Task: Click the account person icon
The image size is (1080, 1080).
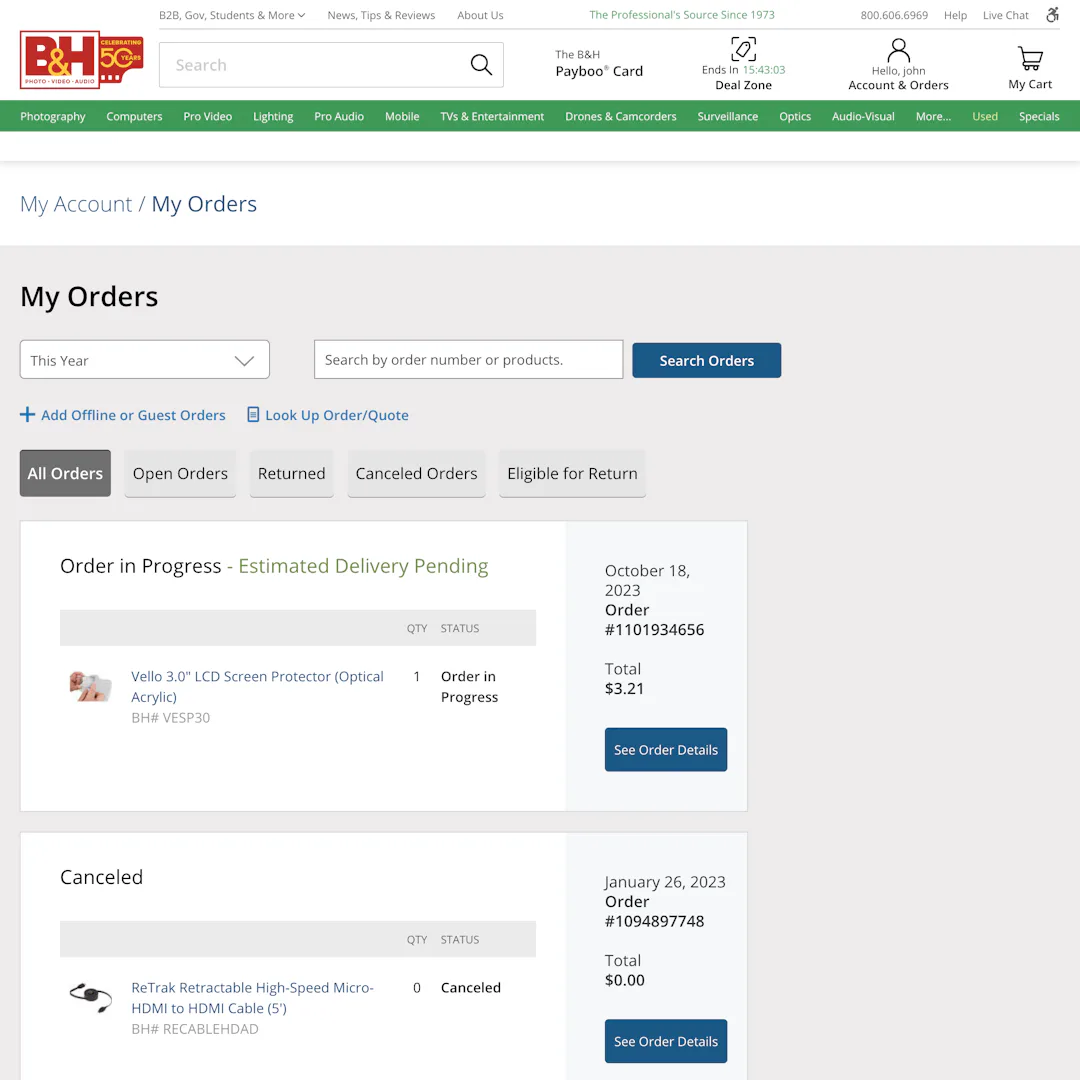Action: tap(898, 50)
